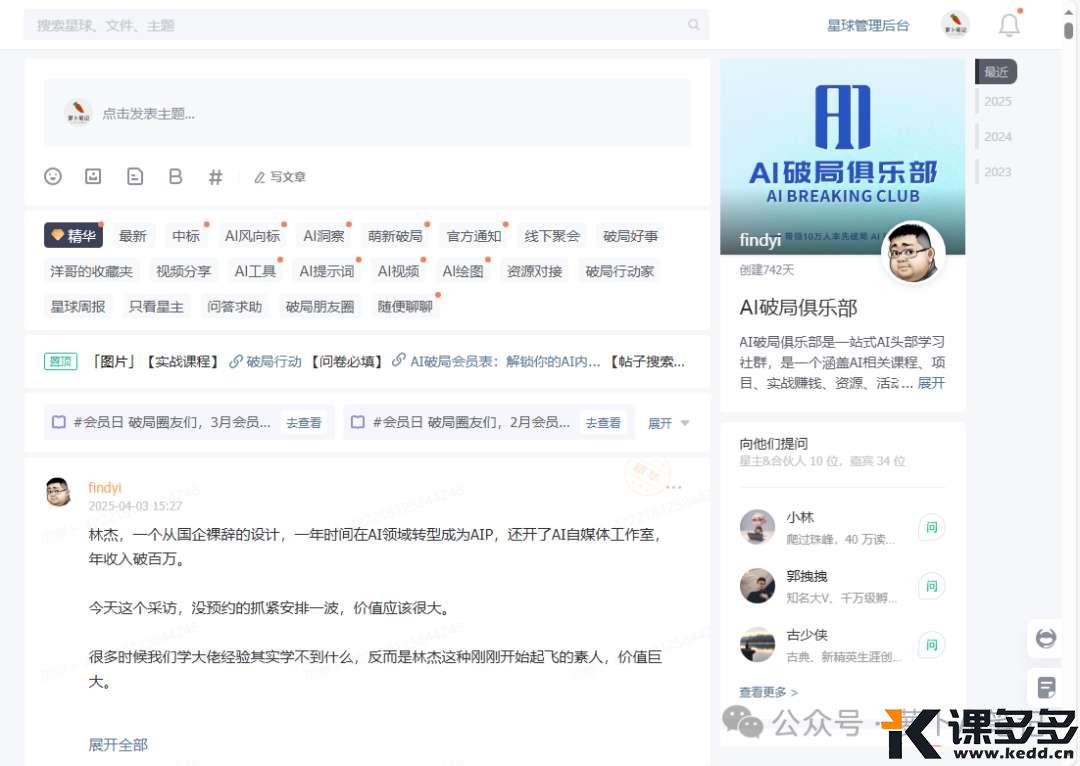Click findyi post avatar
1080x766 pixels.
[59, 491]
